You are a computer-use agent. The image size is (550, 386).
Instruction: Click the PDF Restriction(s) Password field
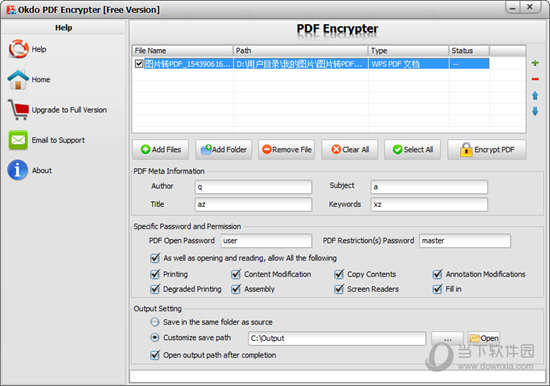pyautogui.click(x=465, y=241)
